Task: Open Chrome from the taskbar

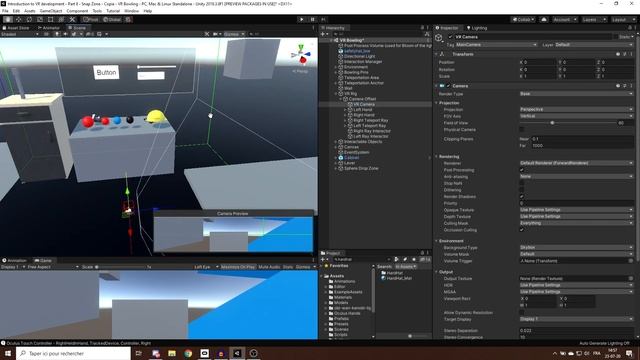Action: [x=188, y=353]
